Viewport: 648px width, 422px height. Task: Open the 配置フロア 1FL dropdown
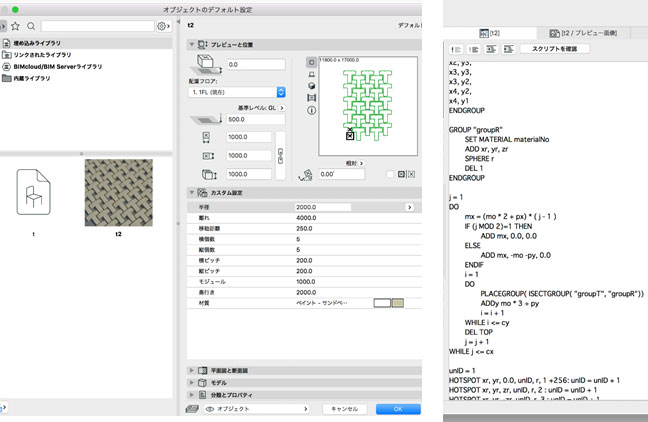tap(238, 92)
